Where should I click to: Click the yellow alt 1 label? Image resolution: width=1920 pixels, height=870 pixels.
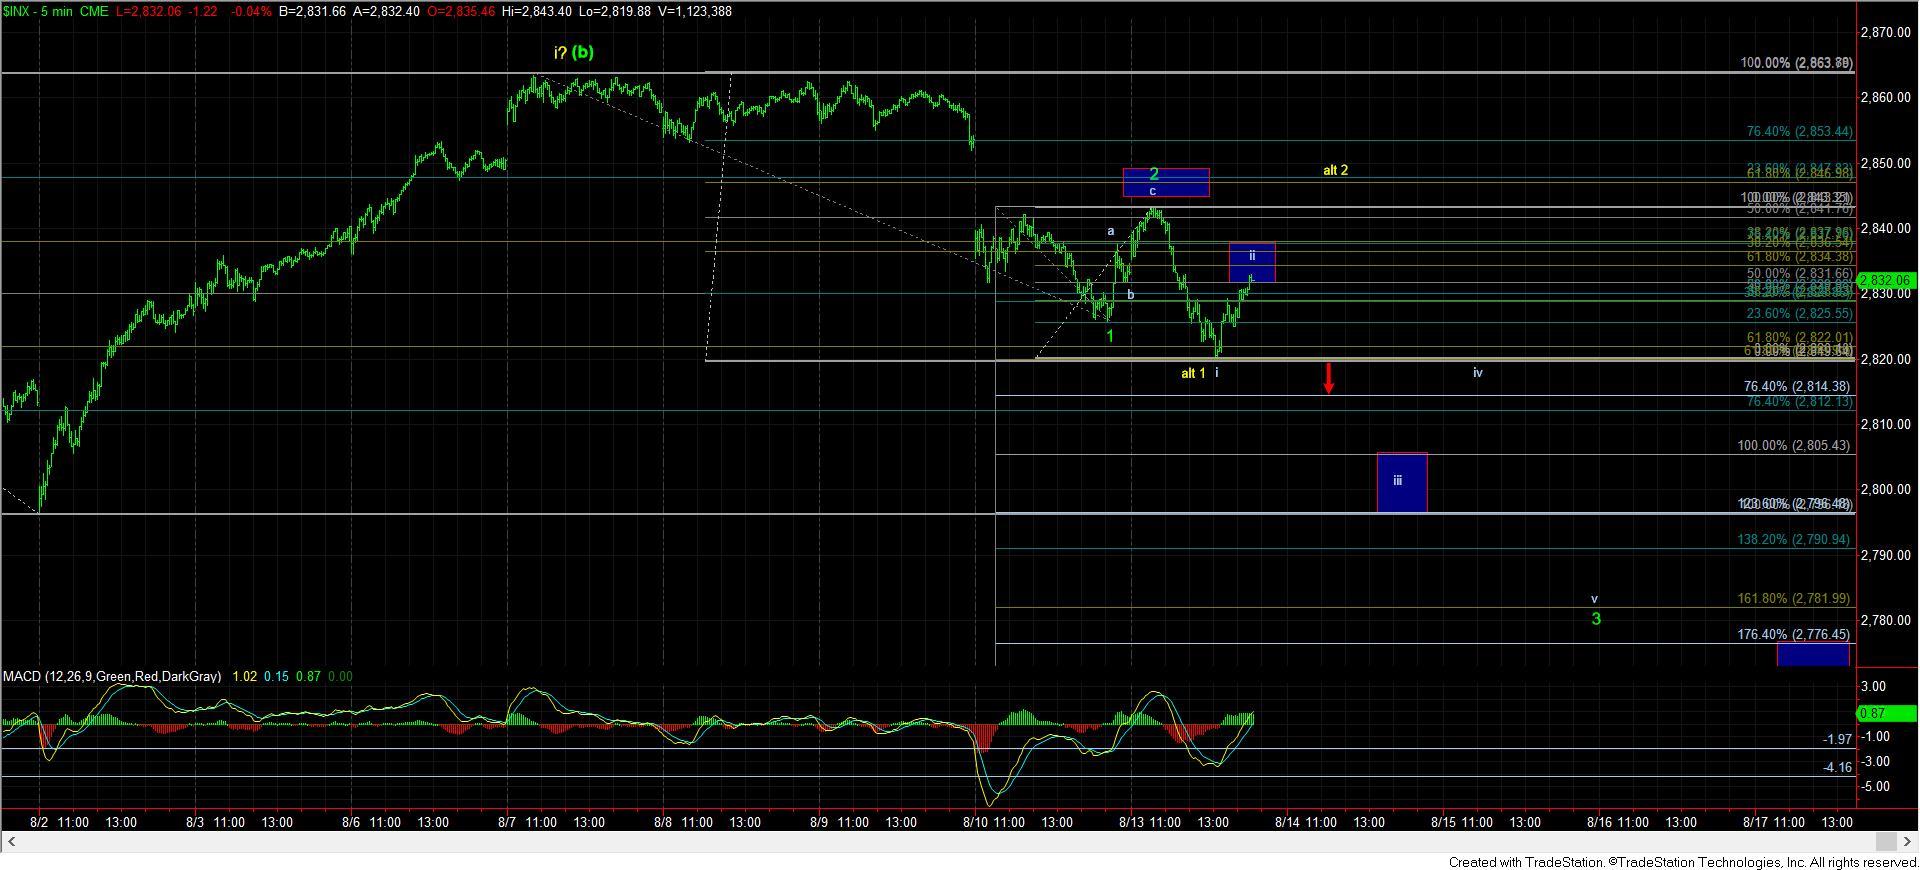(1193, 373)
